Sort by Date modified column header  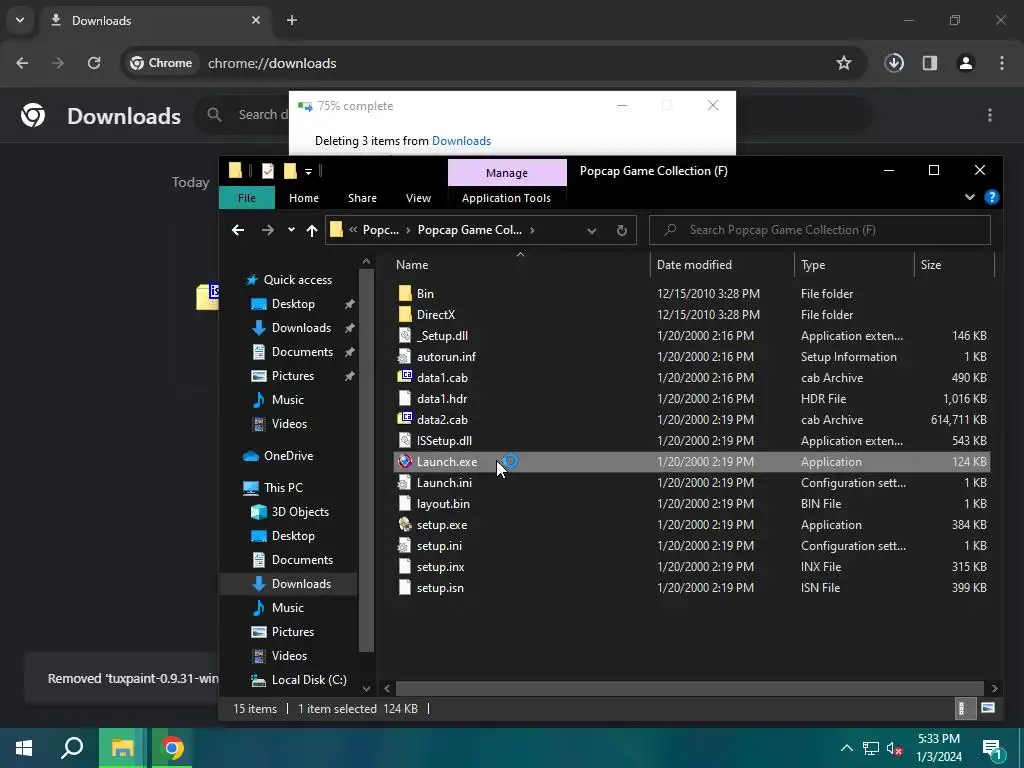pyautogui.click(x=694, y=264)
